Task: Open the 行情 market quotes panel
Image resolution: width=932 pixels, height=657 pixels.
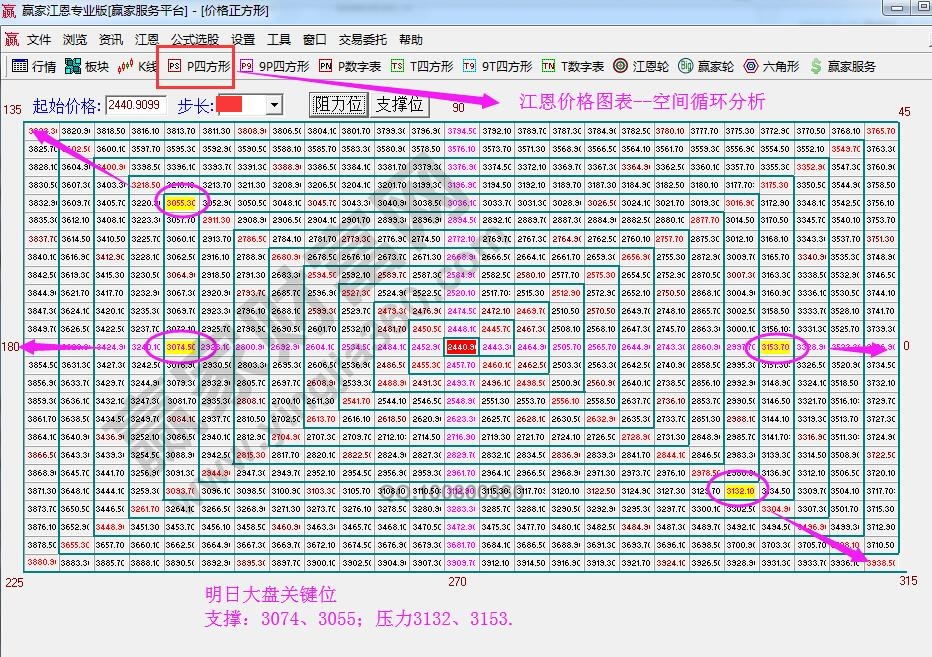Action: pyautogui.click(x=38, y=68)
